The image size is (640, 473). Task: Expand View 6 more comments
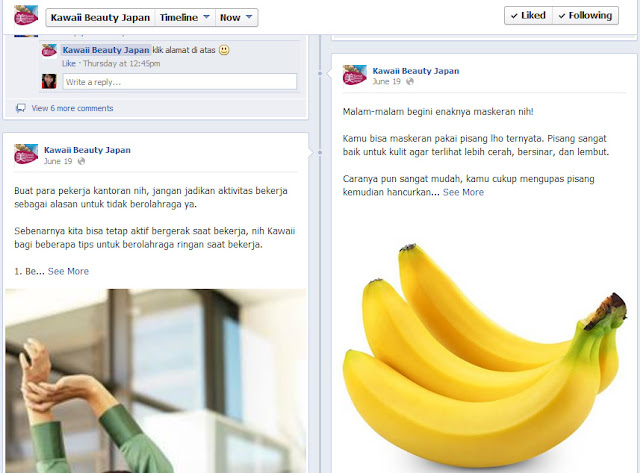(72, 108)
